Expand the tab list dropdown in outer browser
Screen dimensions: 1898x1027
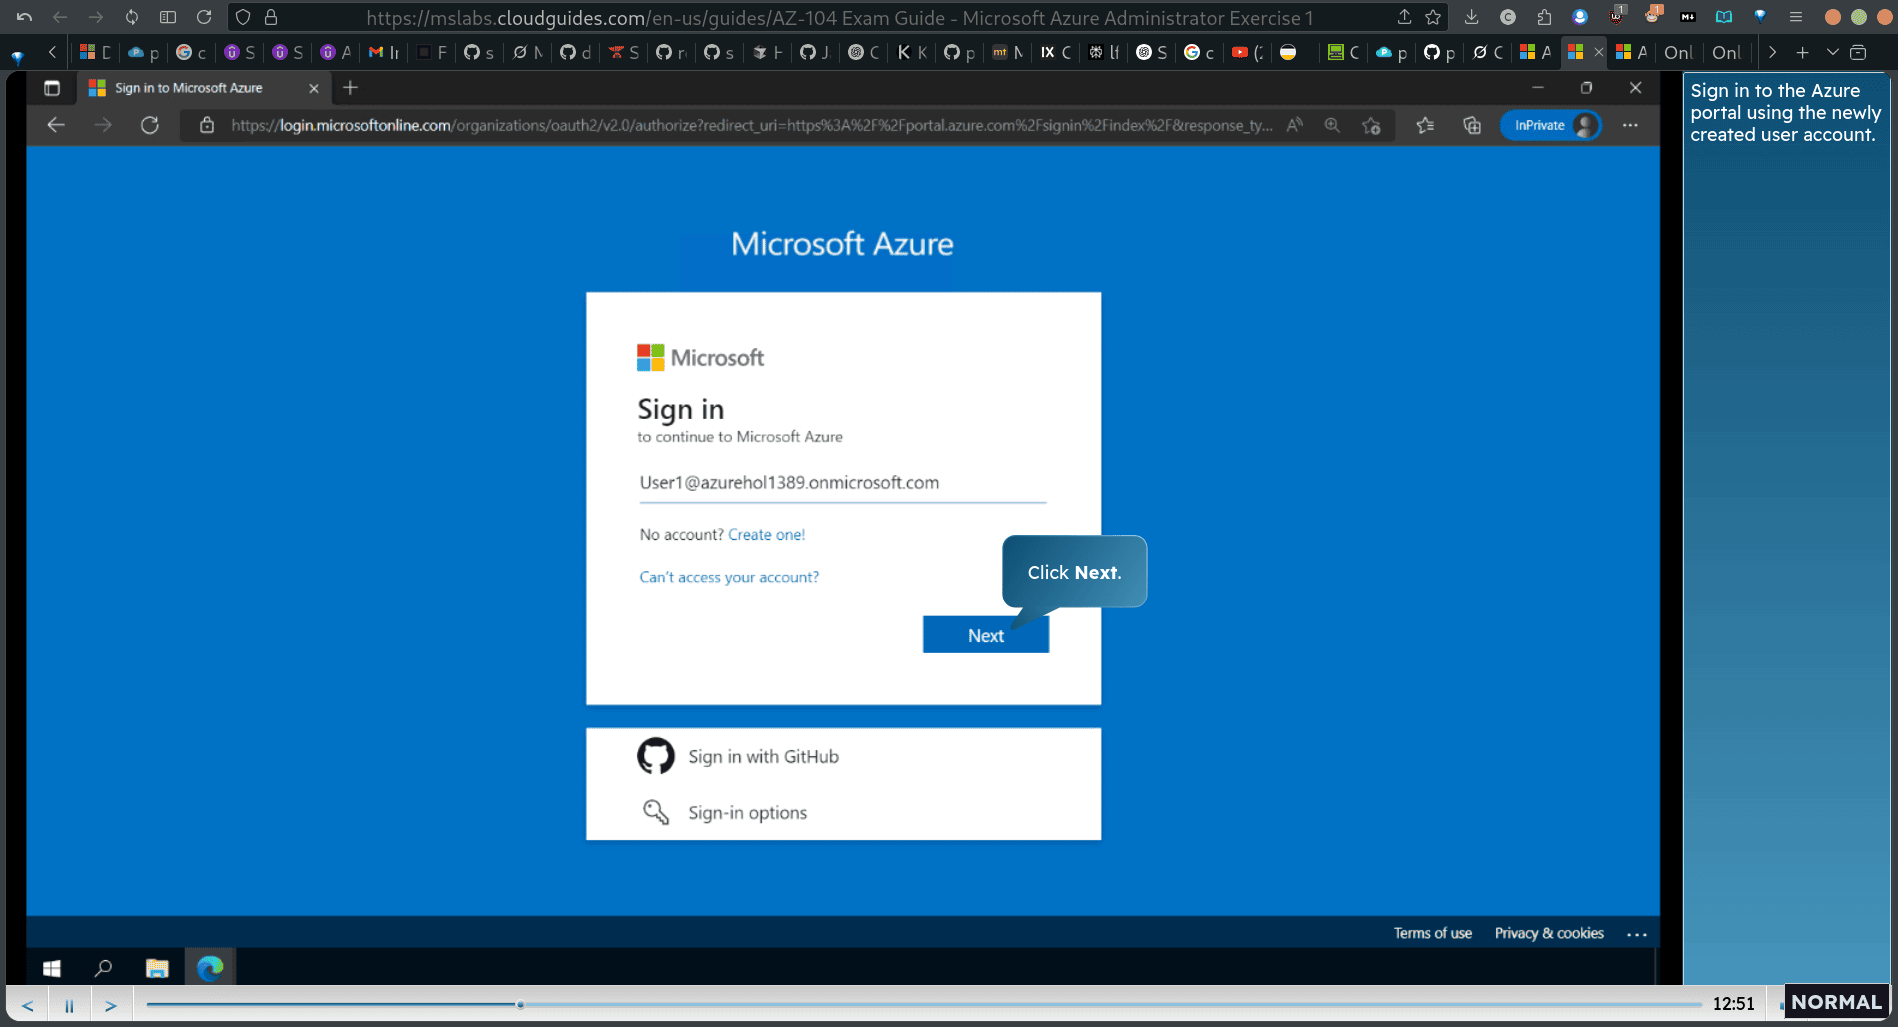click(1832, 52)
